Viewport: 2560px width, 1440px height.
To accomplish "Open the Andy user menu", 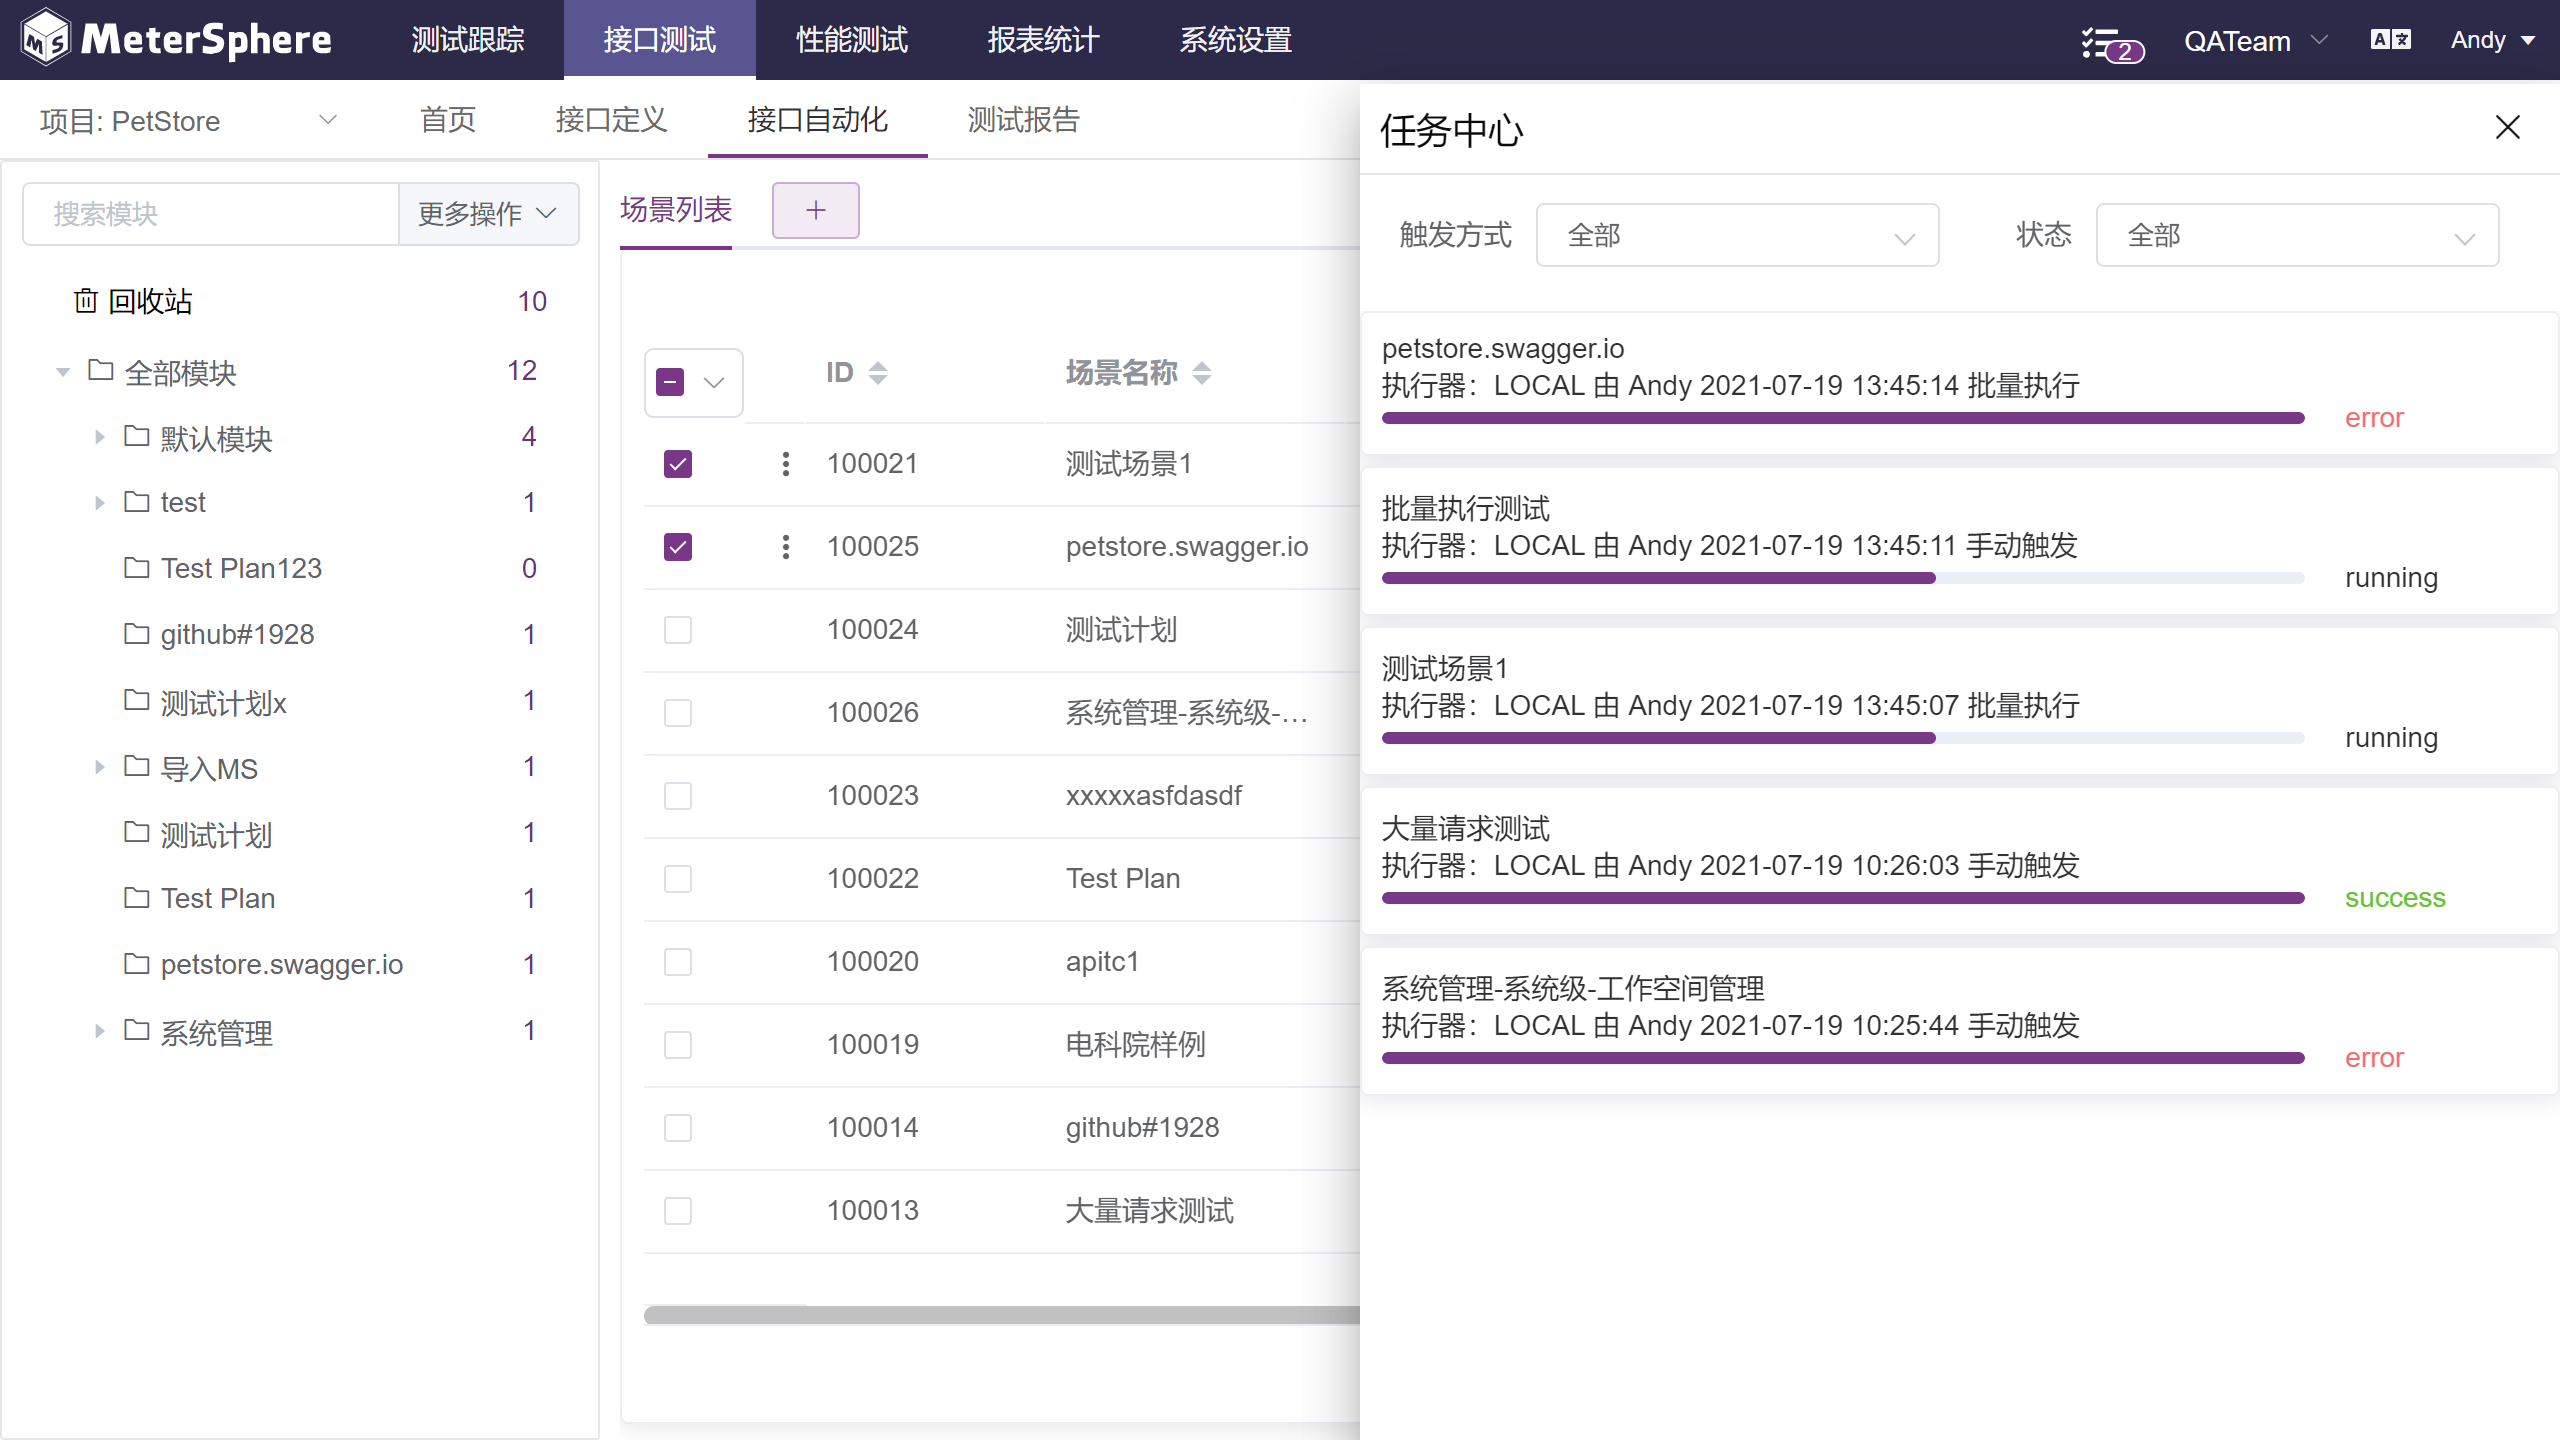I will 2492,40.
